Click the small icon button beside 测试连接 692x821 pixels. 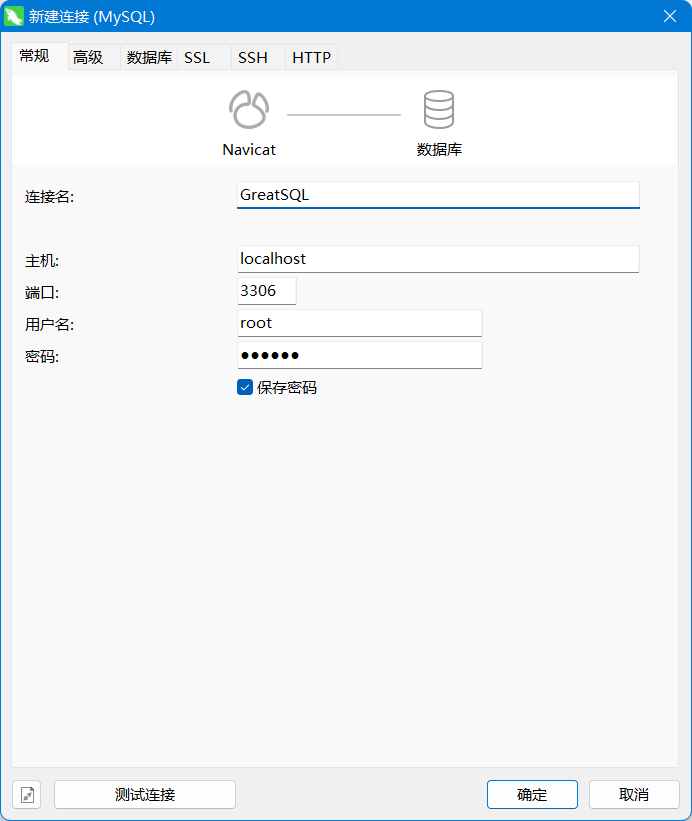tap(27, 794)
